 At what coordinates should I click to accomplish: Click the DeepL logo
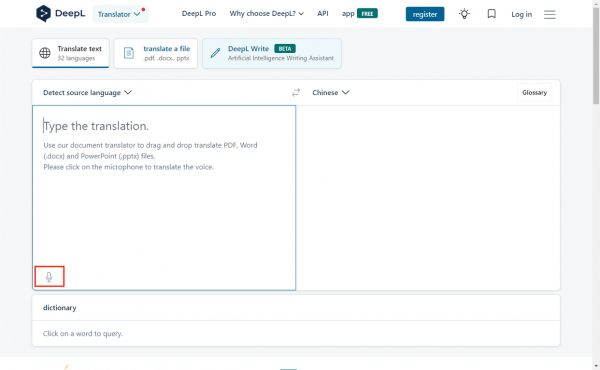tap(60, 14)
